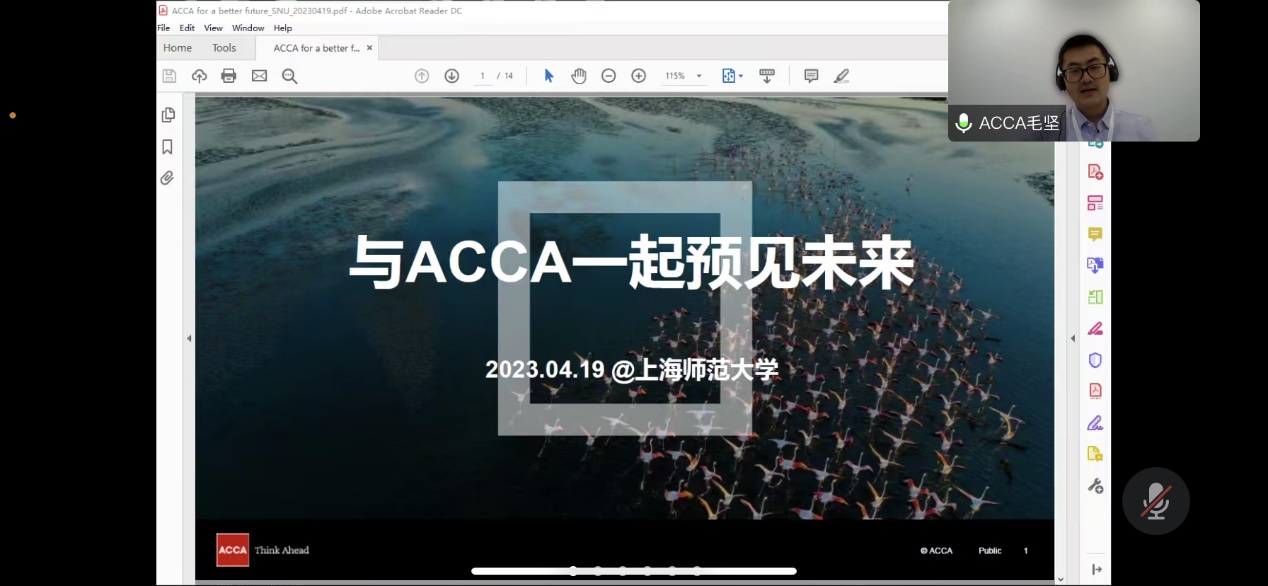Click the Think Ahead slogan text
The width and height of the screenshot is (1268, 586).
point(282,550)
